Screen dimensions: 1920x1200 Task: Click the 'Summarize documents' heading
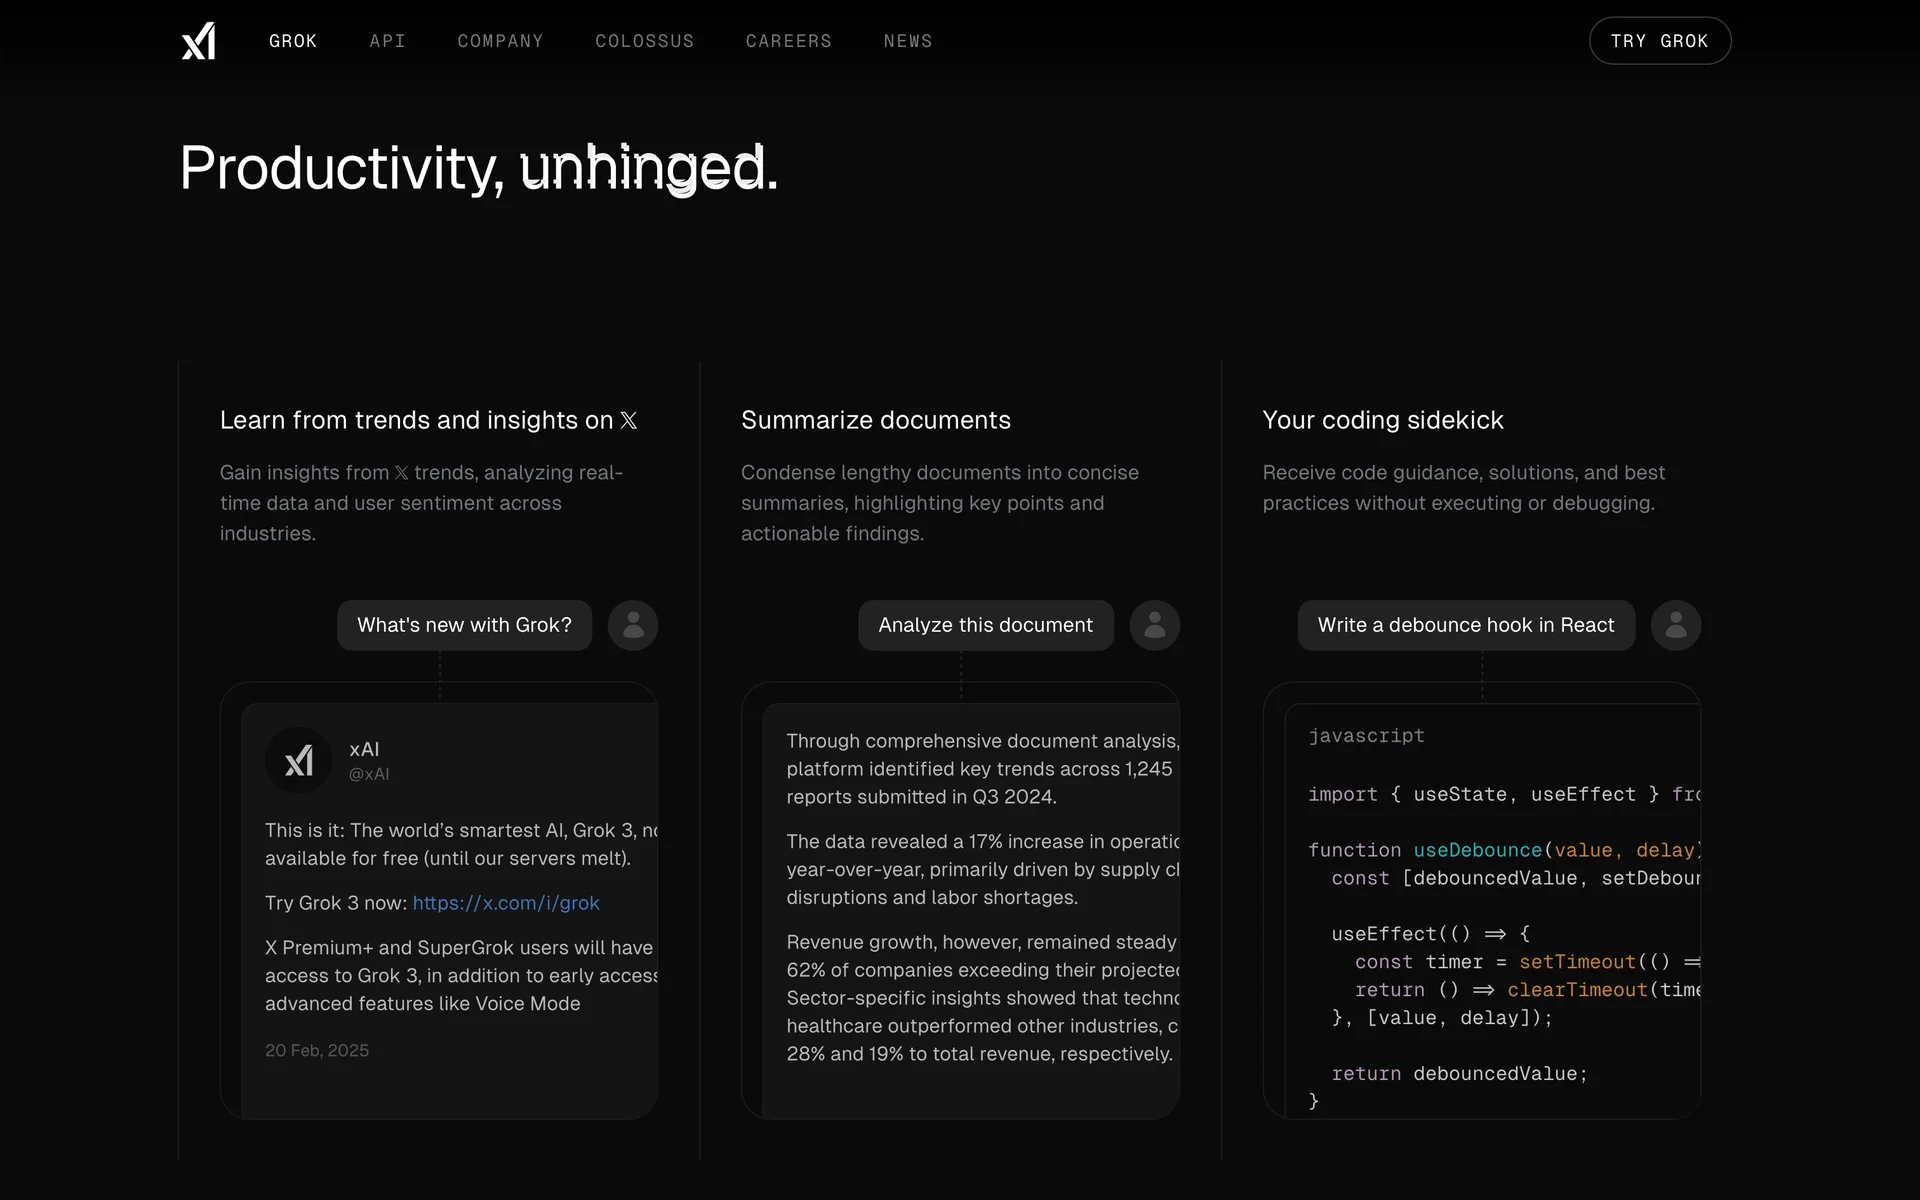click(875, 420)
